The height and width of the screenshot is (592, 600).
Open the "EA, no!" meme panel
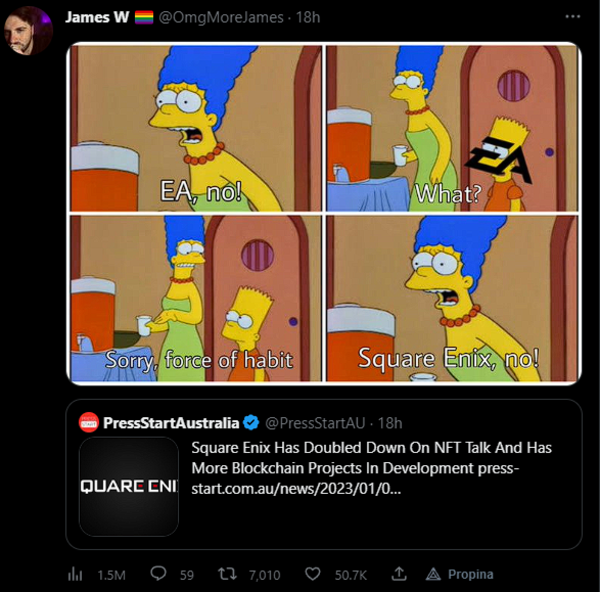coord(195,127)
